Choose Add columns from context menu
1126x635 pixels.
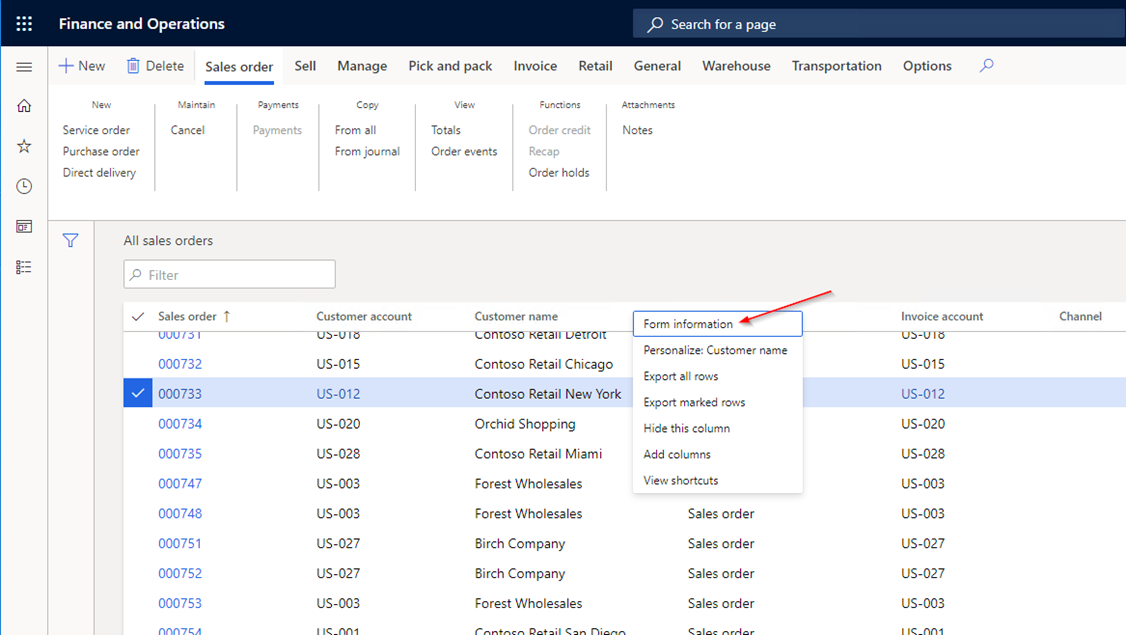pyautogui.click(x=717, y=454)
